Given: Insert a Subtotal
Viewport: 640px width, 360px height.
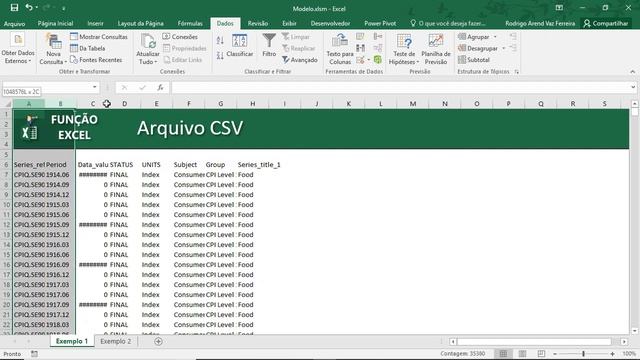Looking at the screenshot, I should click(474, 60).
